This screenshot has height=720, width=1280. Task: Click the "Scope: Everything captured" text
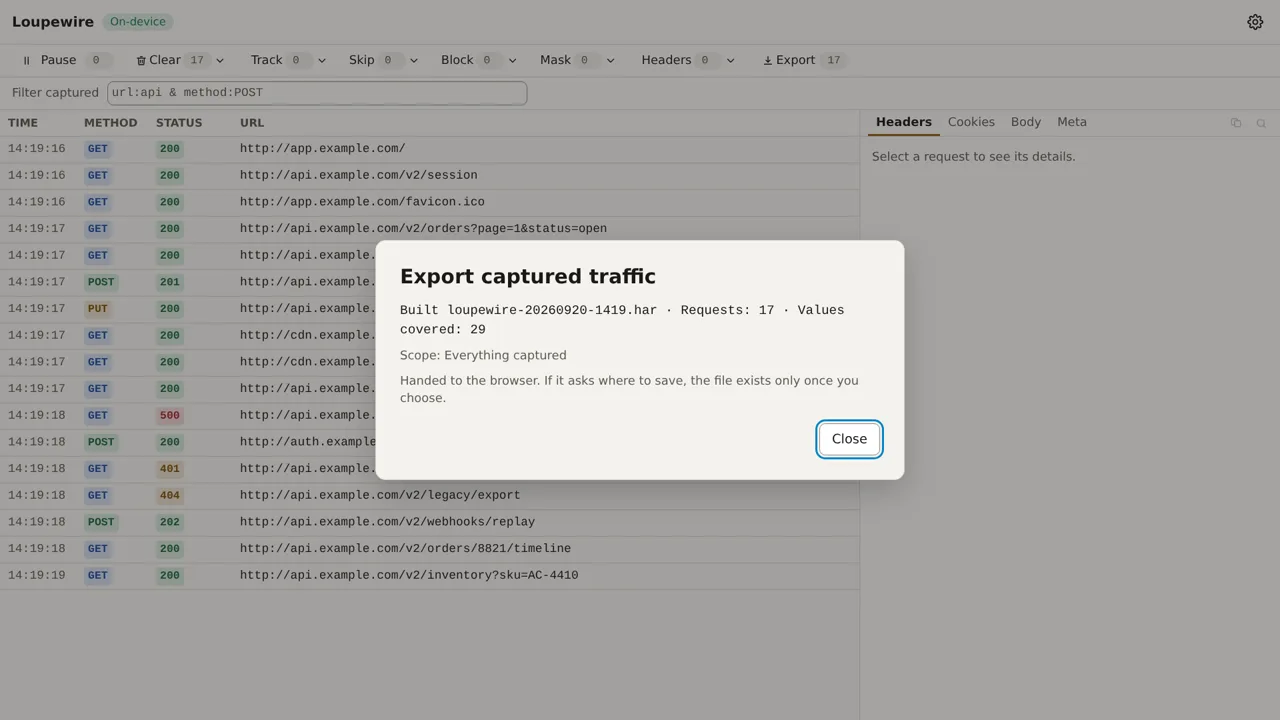[483, 355]
